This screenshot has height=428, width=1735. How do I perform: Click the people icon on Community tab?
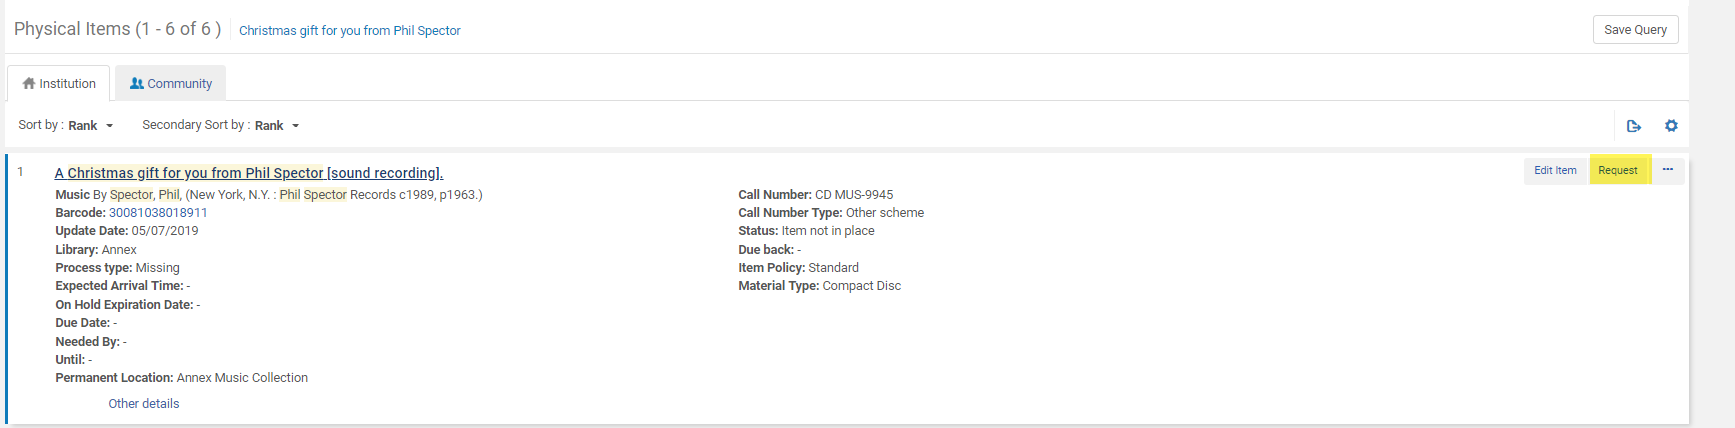(137, 84)
